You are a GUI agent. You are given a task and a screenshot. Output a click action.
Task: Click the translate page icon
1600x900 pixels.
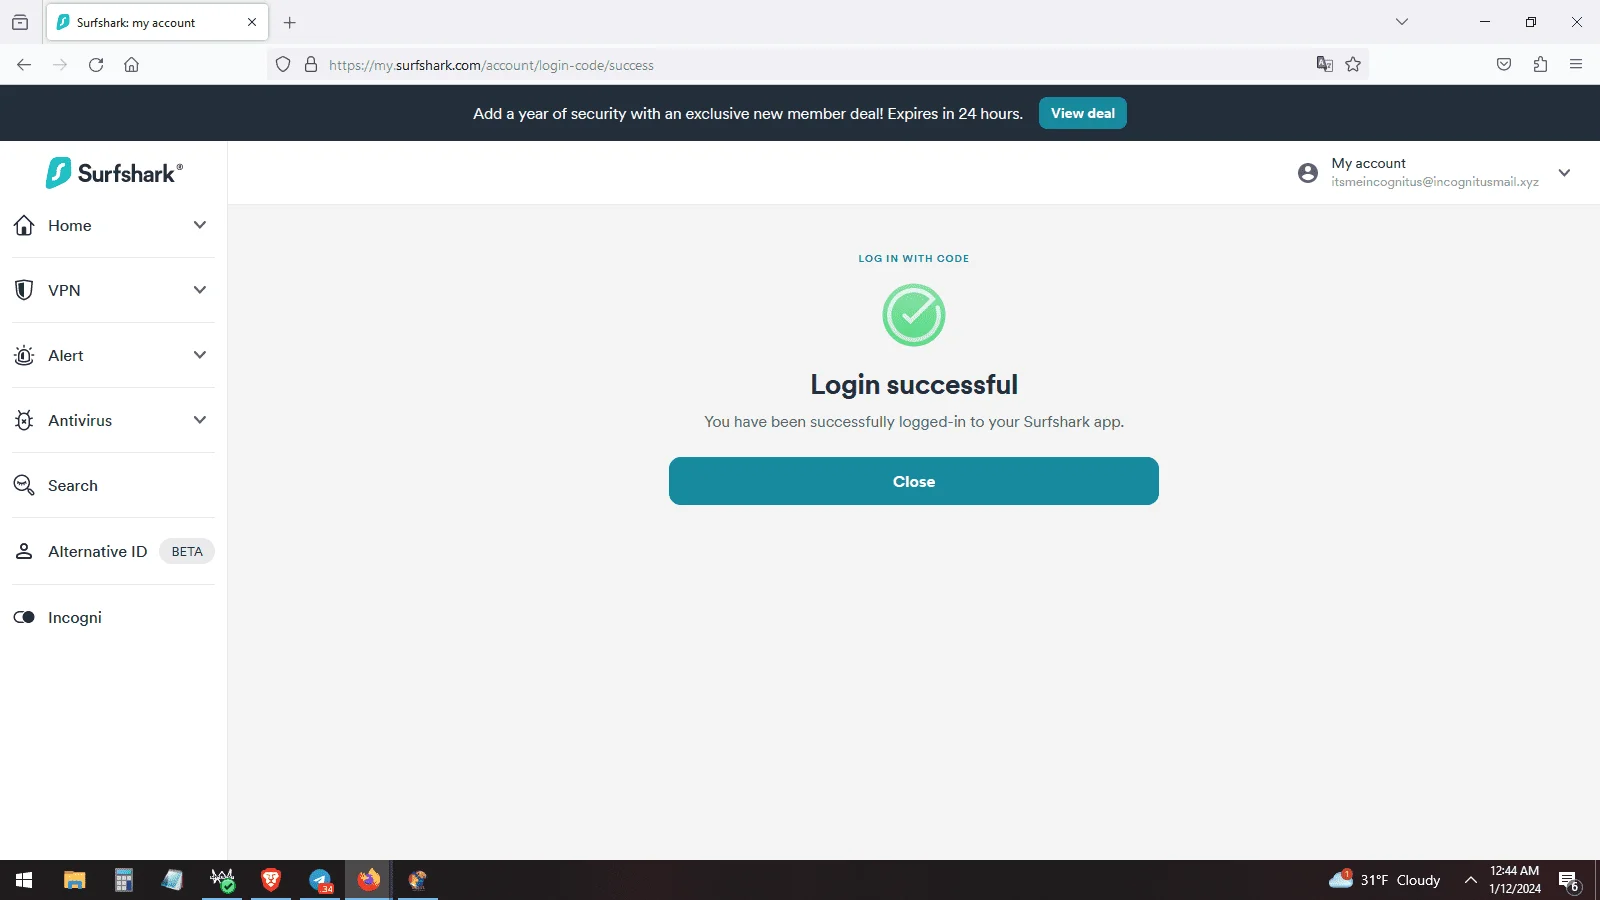pos(1325,65)
